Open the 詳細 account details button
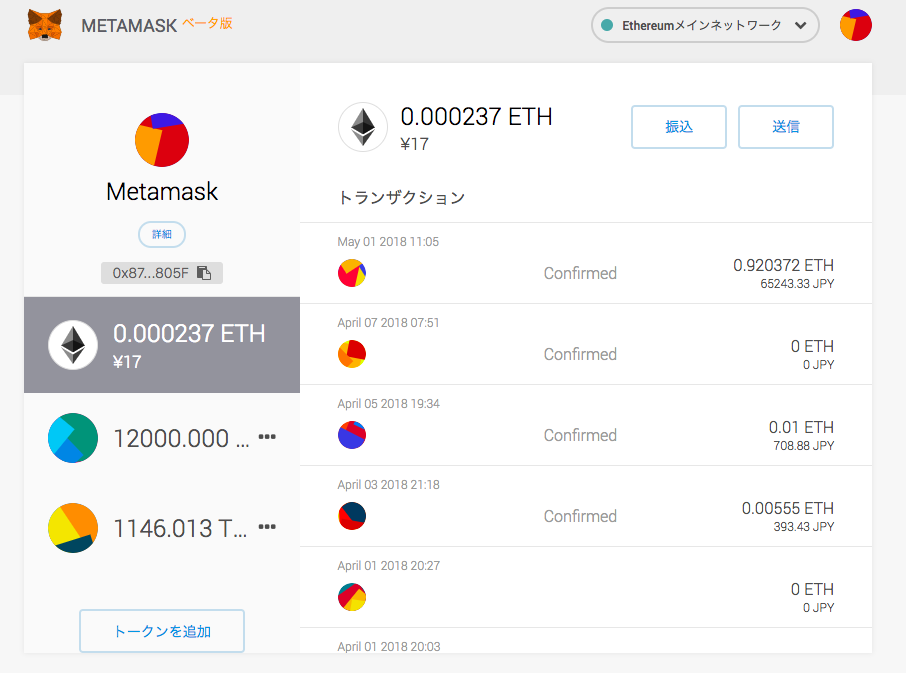Screen dimensions: 906x673 162,234
